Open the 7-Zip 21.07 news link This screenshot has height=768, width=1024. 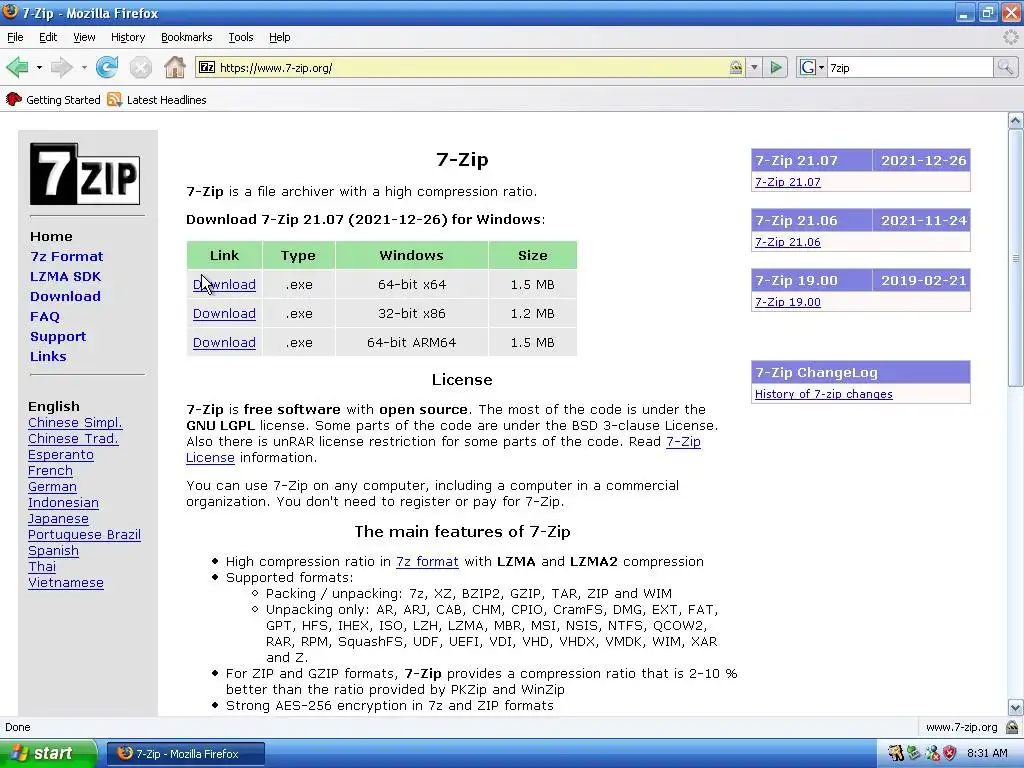coord(788,182)
